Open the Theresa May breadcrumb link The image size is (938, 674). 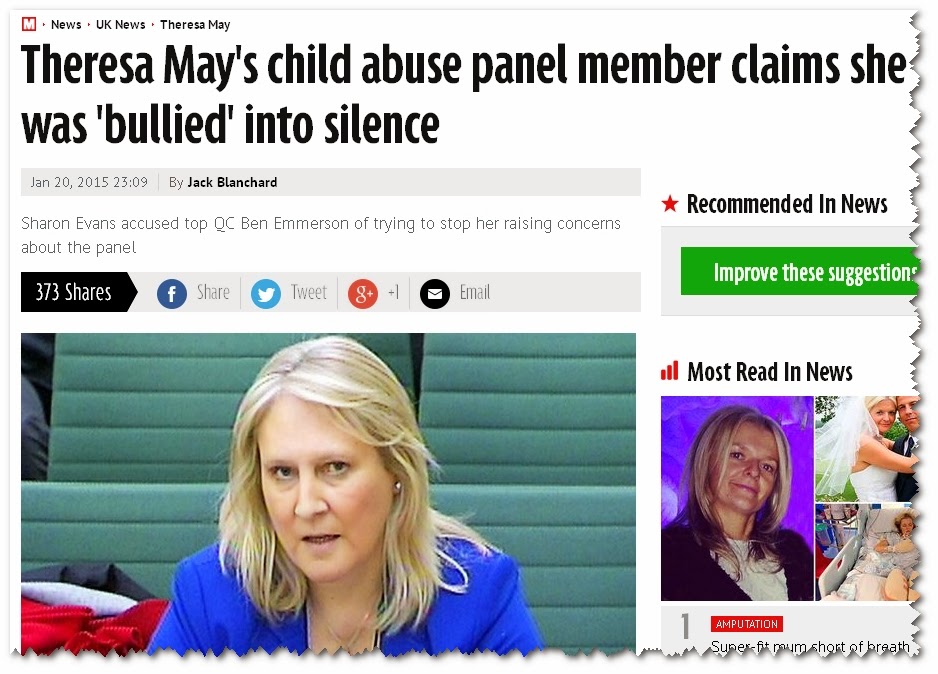(195, 25)
